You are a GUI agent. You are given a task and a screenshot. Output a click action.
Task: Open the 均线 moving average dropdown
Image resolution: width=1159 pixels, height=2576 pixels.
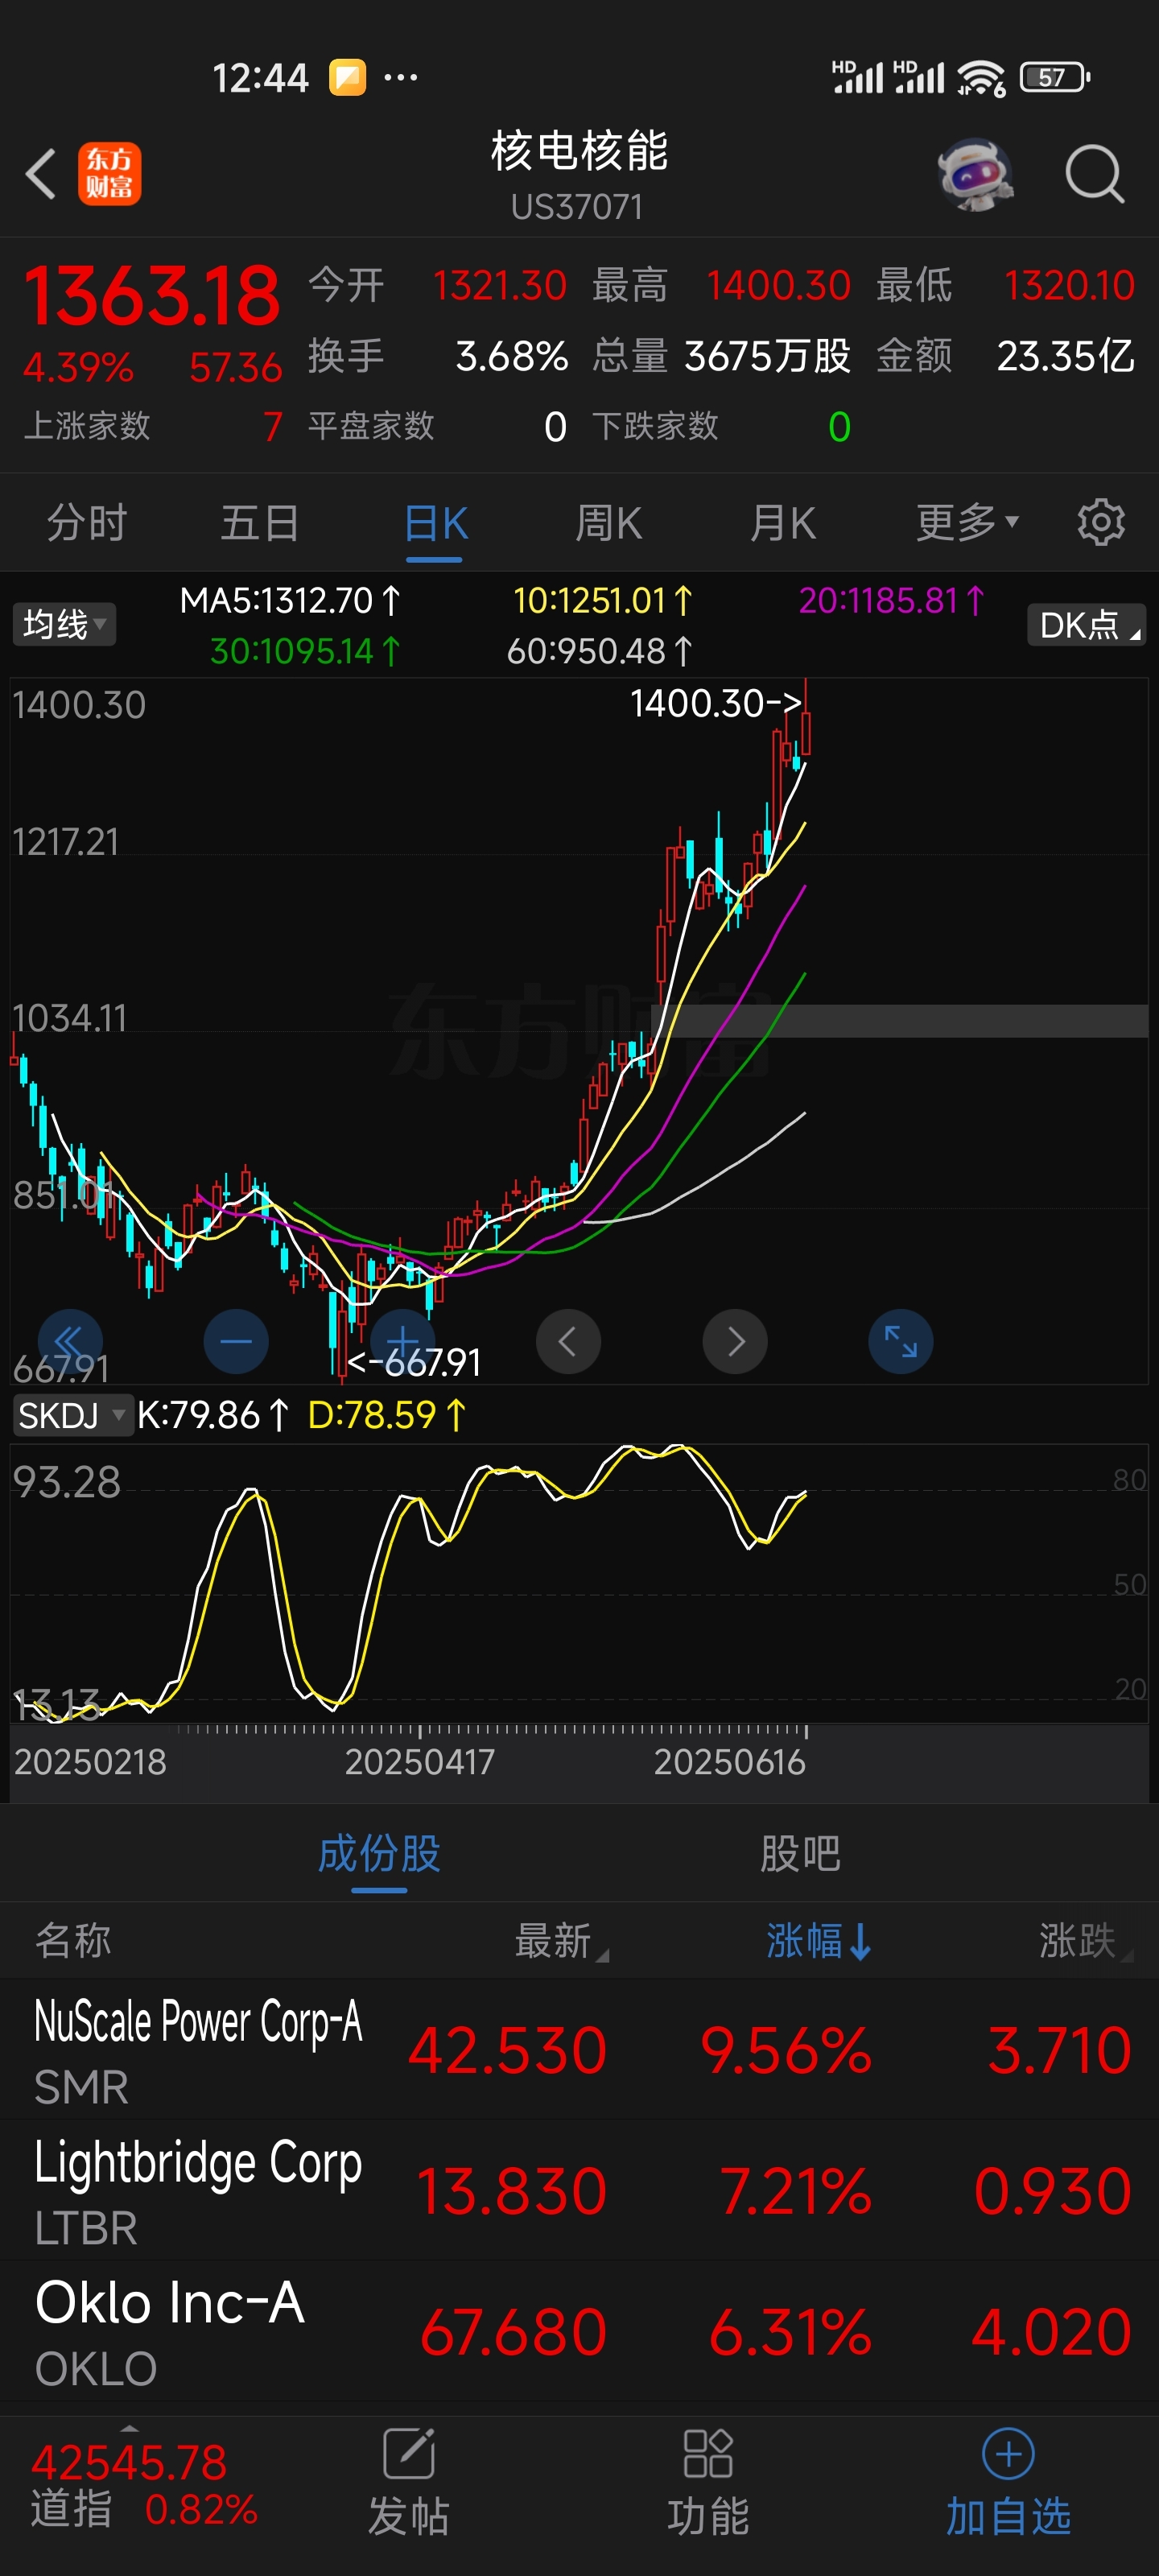(64, 625)
